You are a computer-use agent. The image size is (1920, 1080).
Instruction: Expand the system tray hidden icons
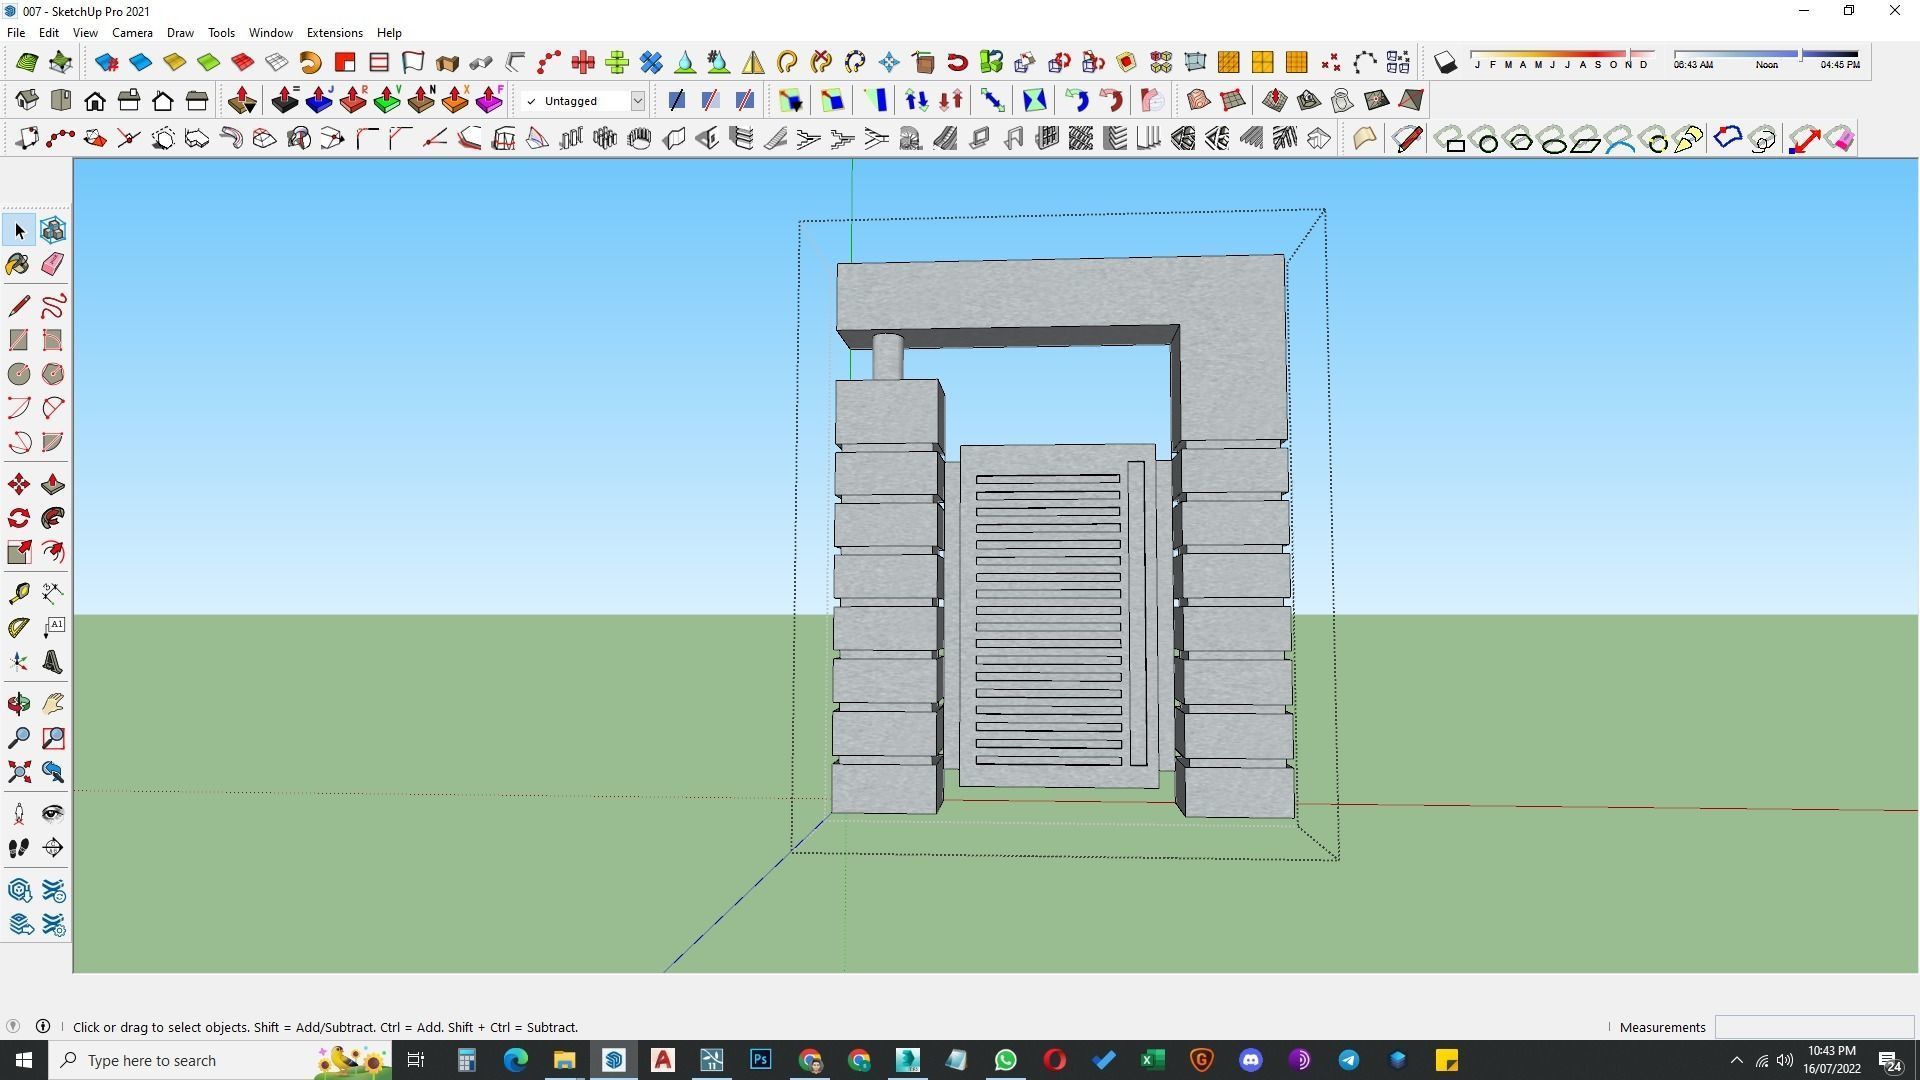[1736, 1060]
